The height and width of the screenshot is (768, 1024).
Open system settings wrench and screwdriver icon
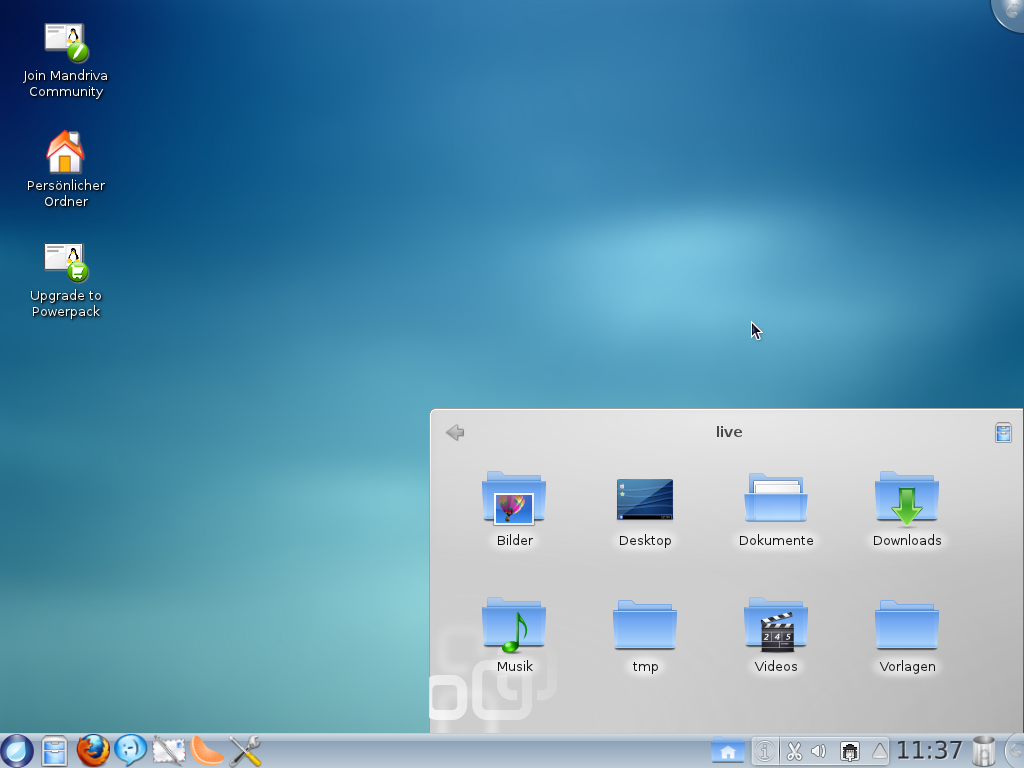click(245, 750)
